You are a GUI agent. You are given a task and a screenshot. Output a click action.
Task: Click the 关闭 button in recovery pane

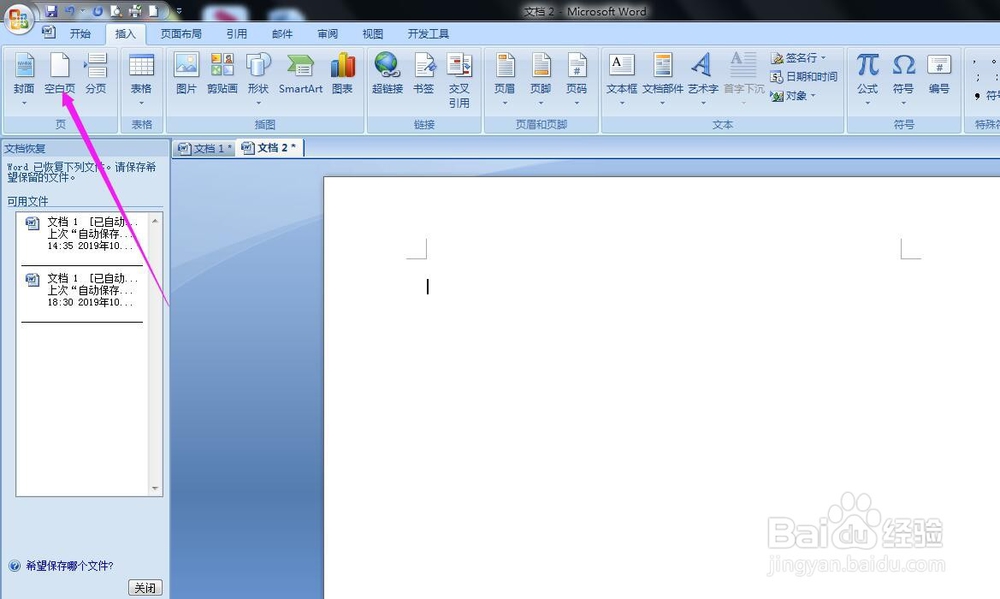point(145,588)
